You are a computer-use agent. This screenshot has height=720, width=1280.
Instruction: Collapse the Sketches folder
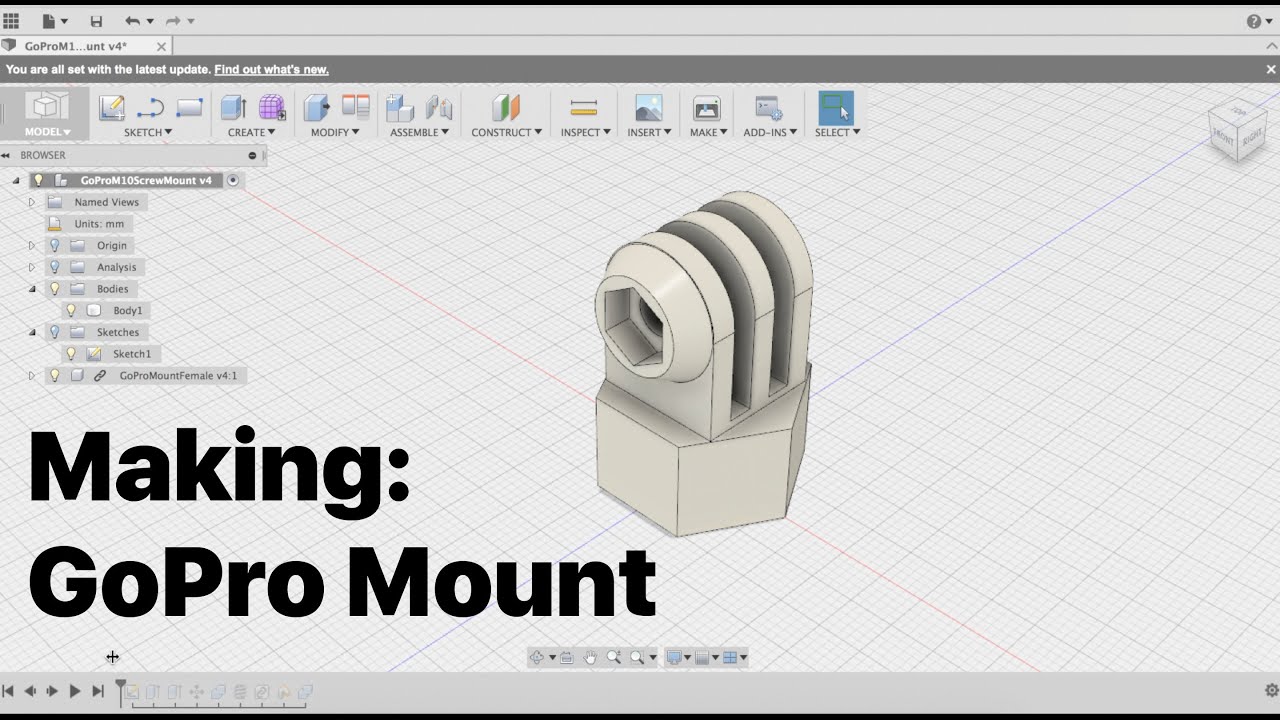click(32, 332)
